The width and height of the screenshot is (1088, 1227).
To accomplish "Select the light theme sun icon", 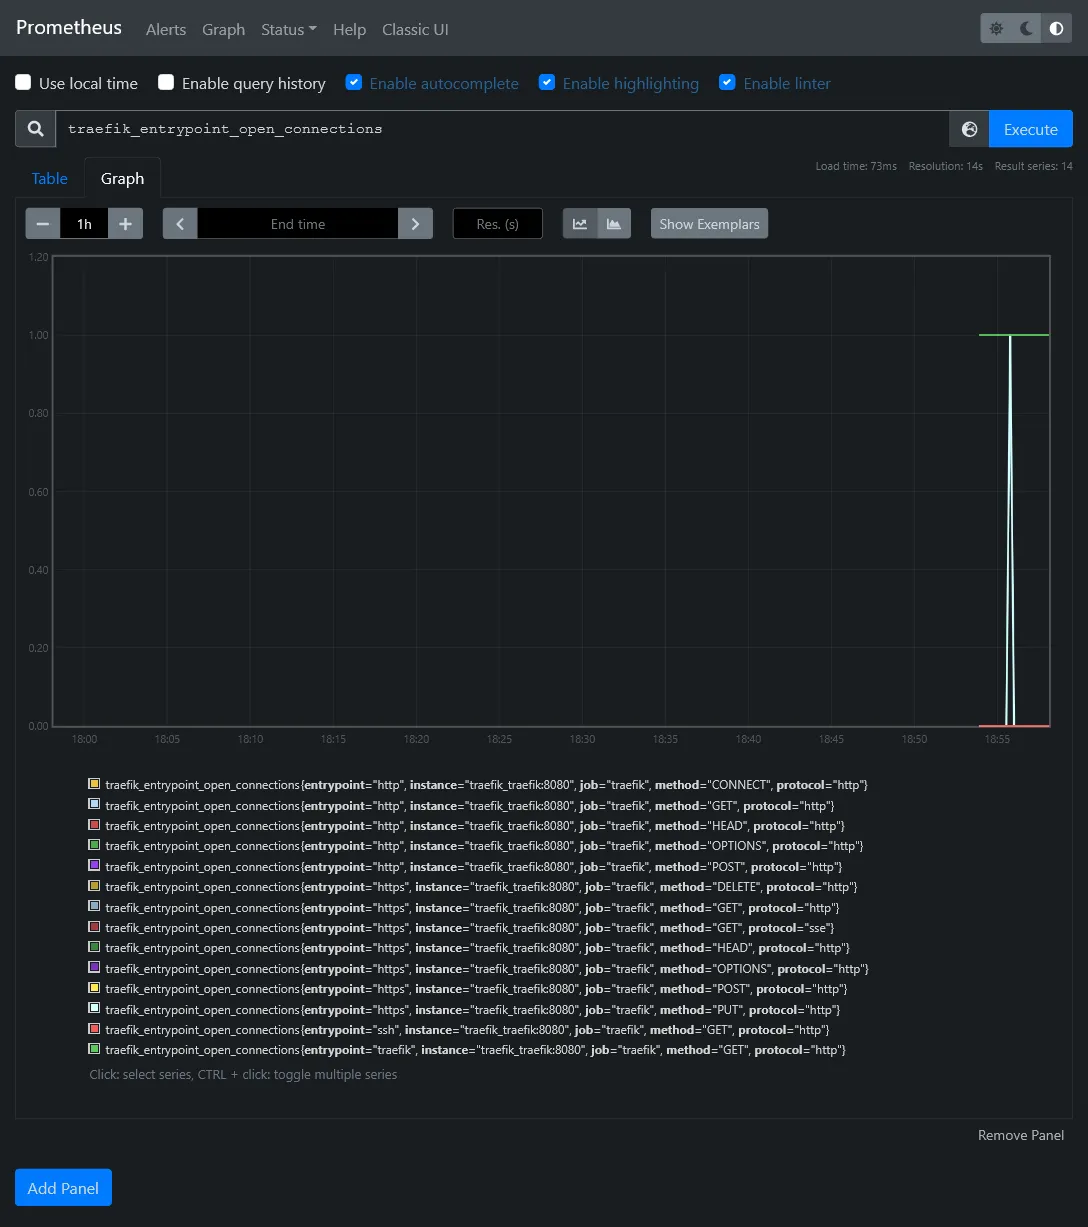I will [995, 28].
